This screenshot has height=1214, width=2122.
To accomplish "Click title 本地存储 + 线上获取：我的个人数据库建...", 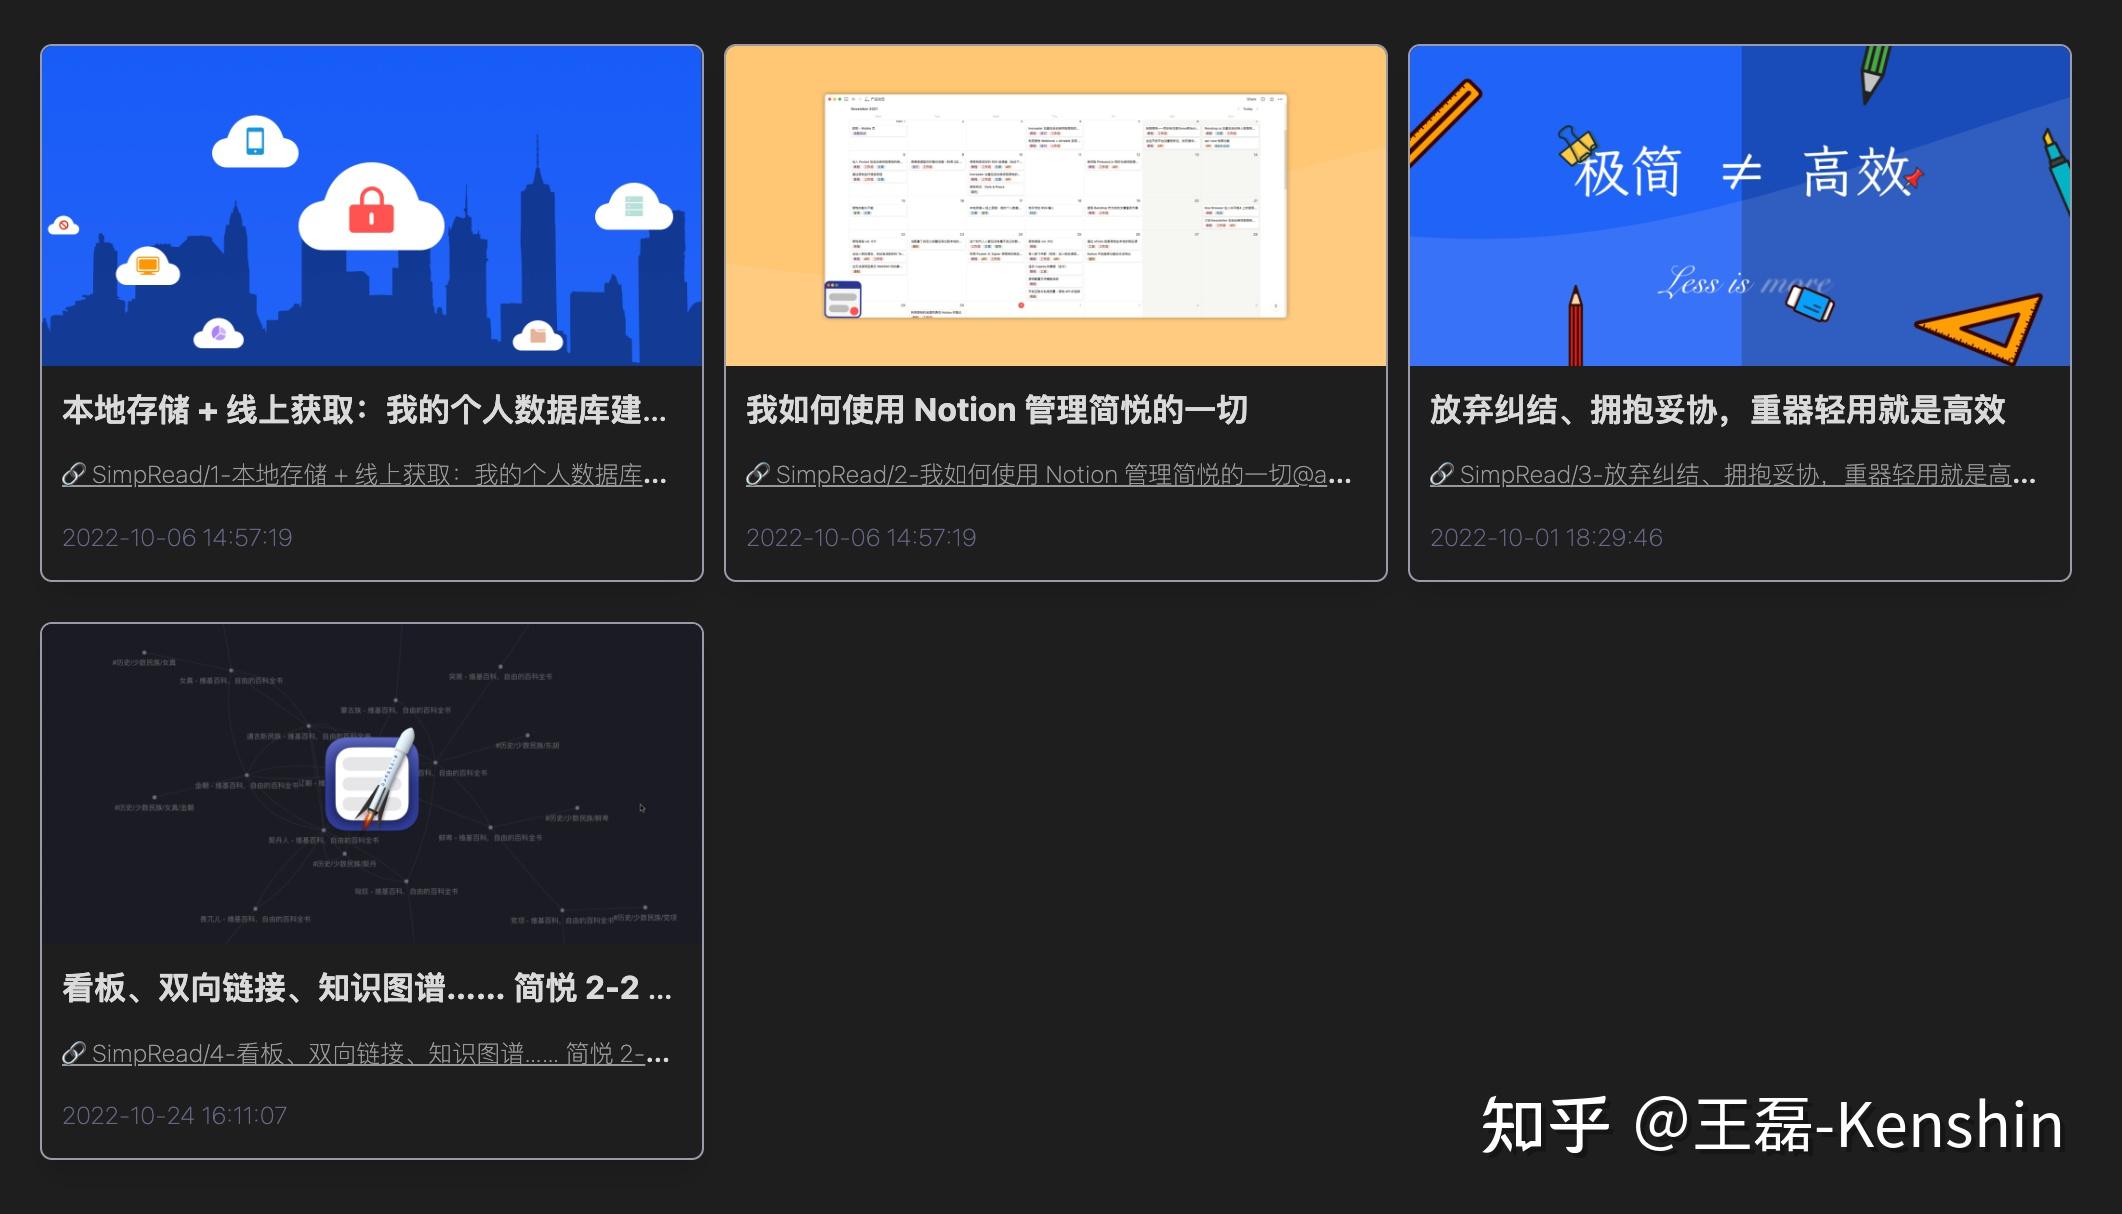I will click(x=364, y=410).
